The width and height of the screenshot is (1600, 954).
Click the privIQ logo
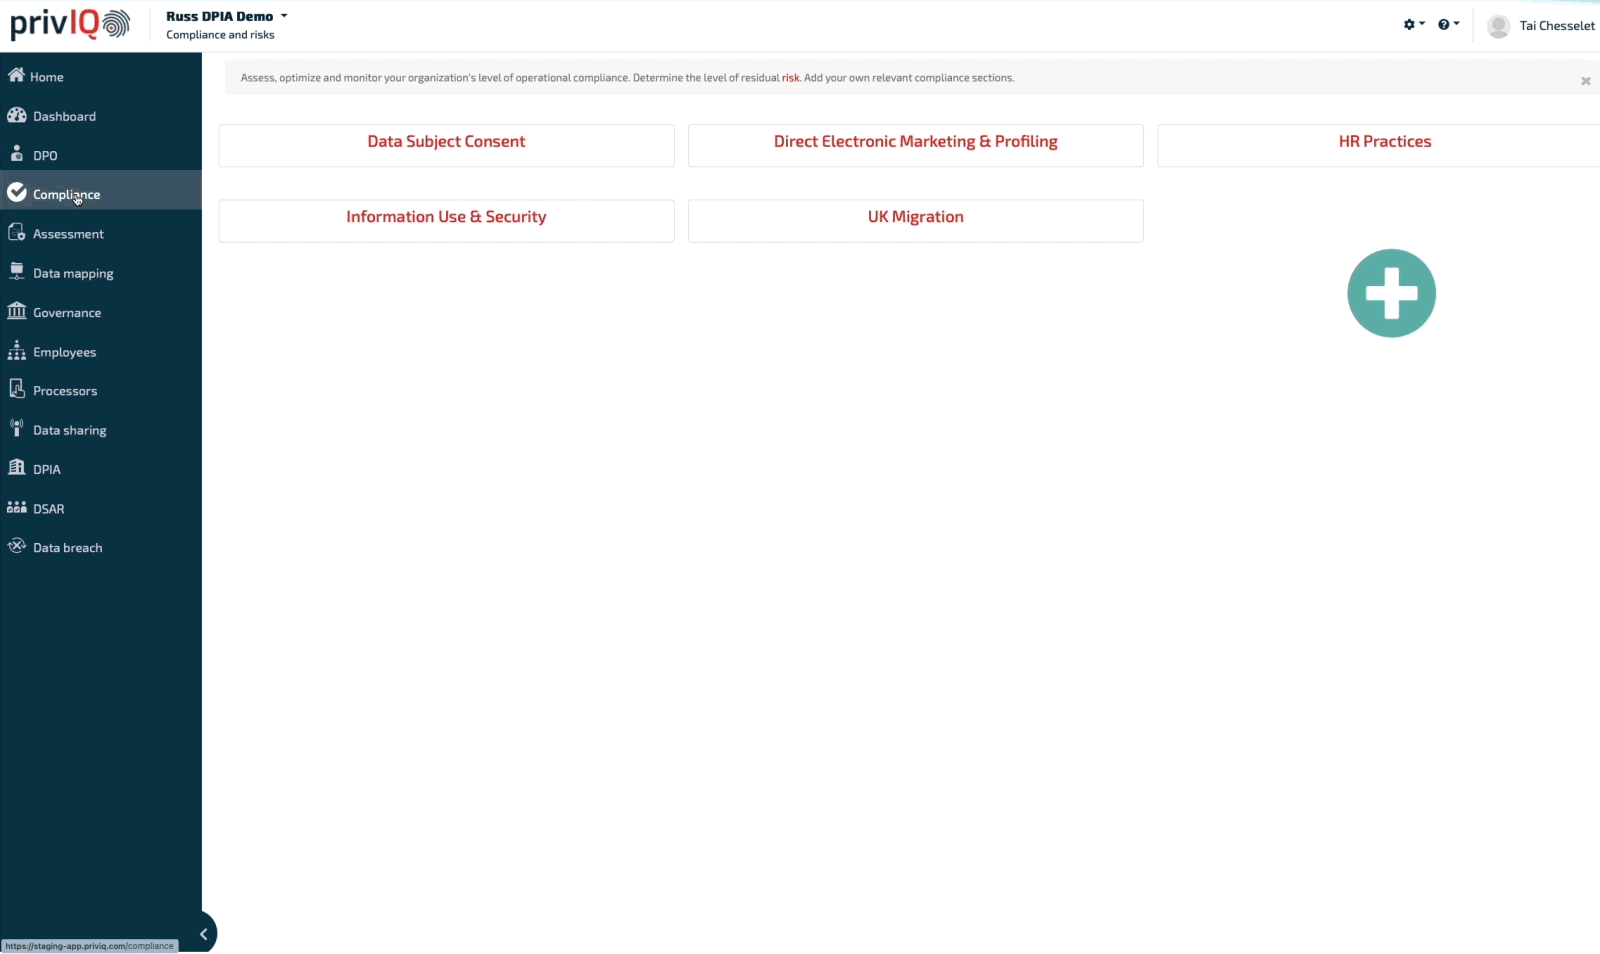point(70,24)
